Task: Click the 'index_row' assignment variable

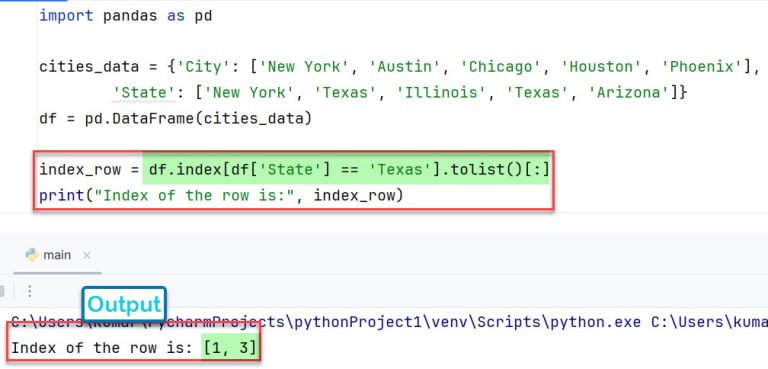Action: coord(80,170)
